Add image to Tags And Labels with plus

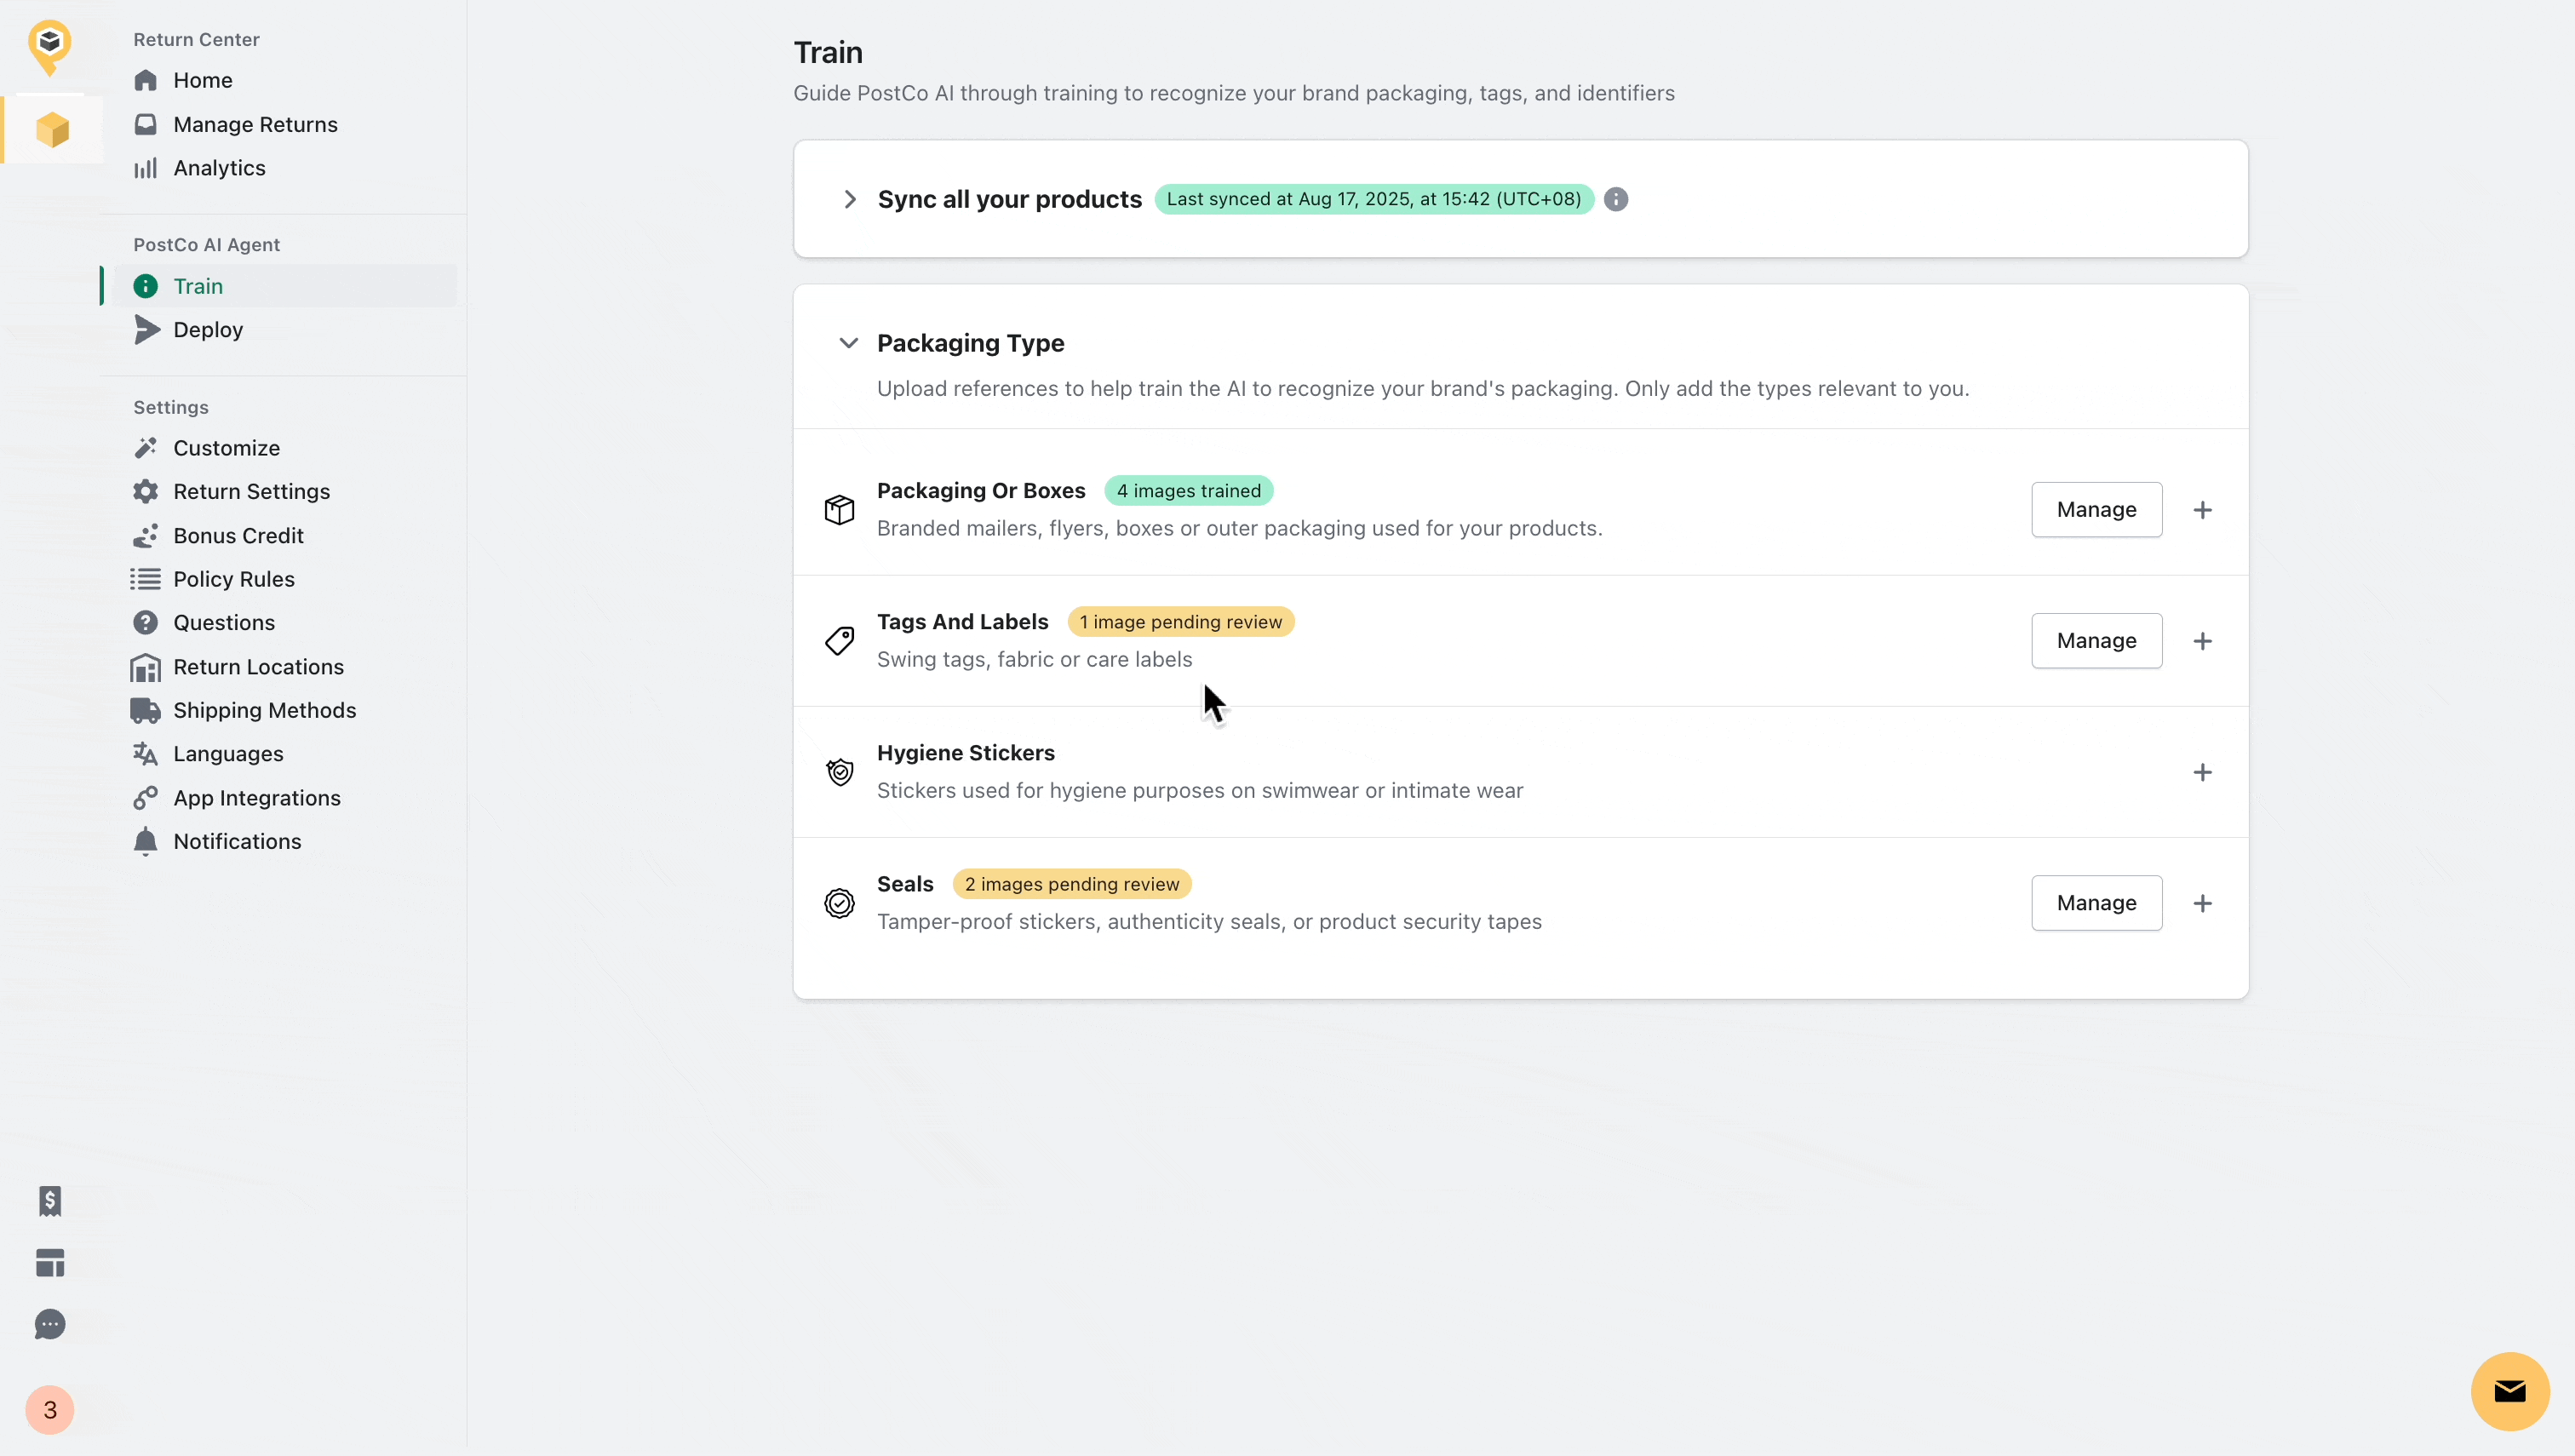tap(2203, 641)
